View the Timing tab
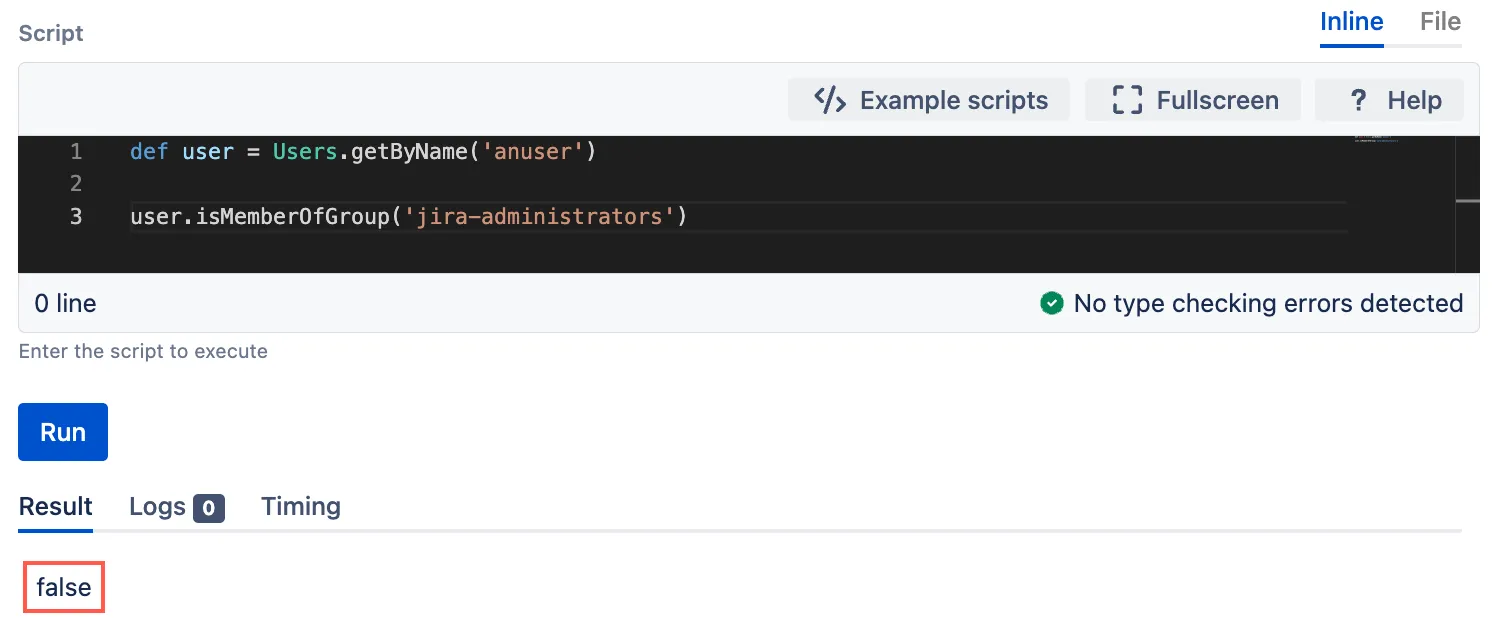The image size is (1492, 622). (x=301, y=507)
